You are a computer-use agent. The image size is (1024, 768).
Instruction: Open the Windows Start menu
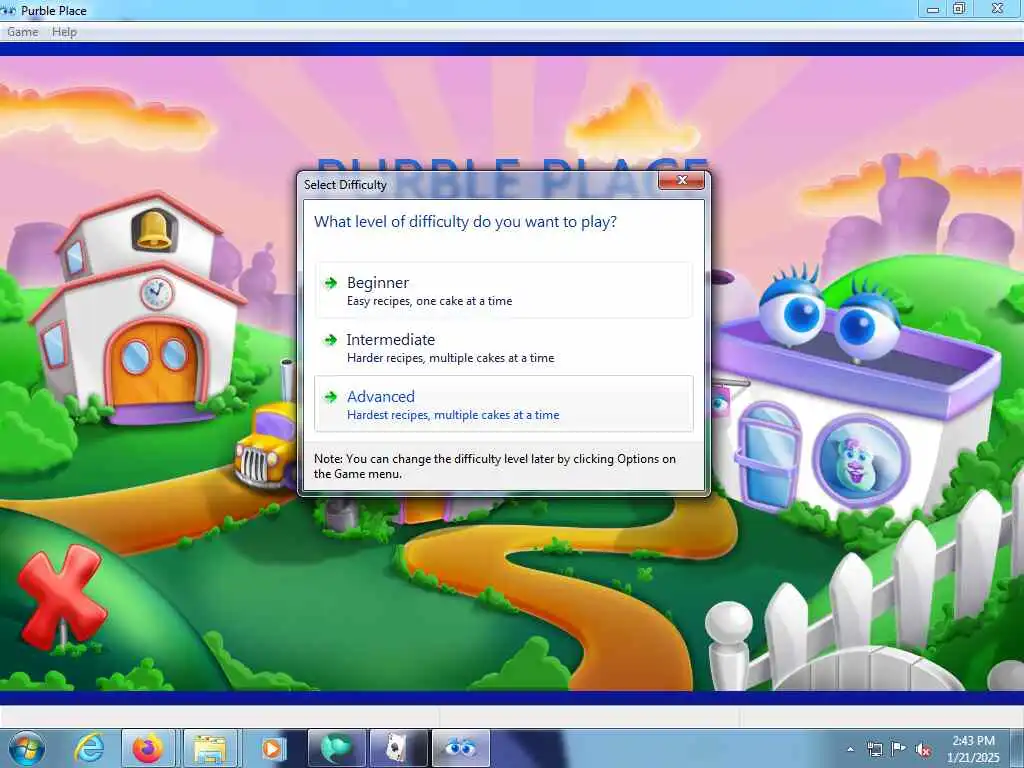pyautogui.click(x=27, y=748)
